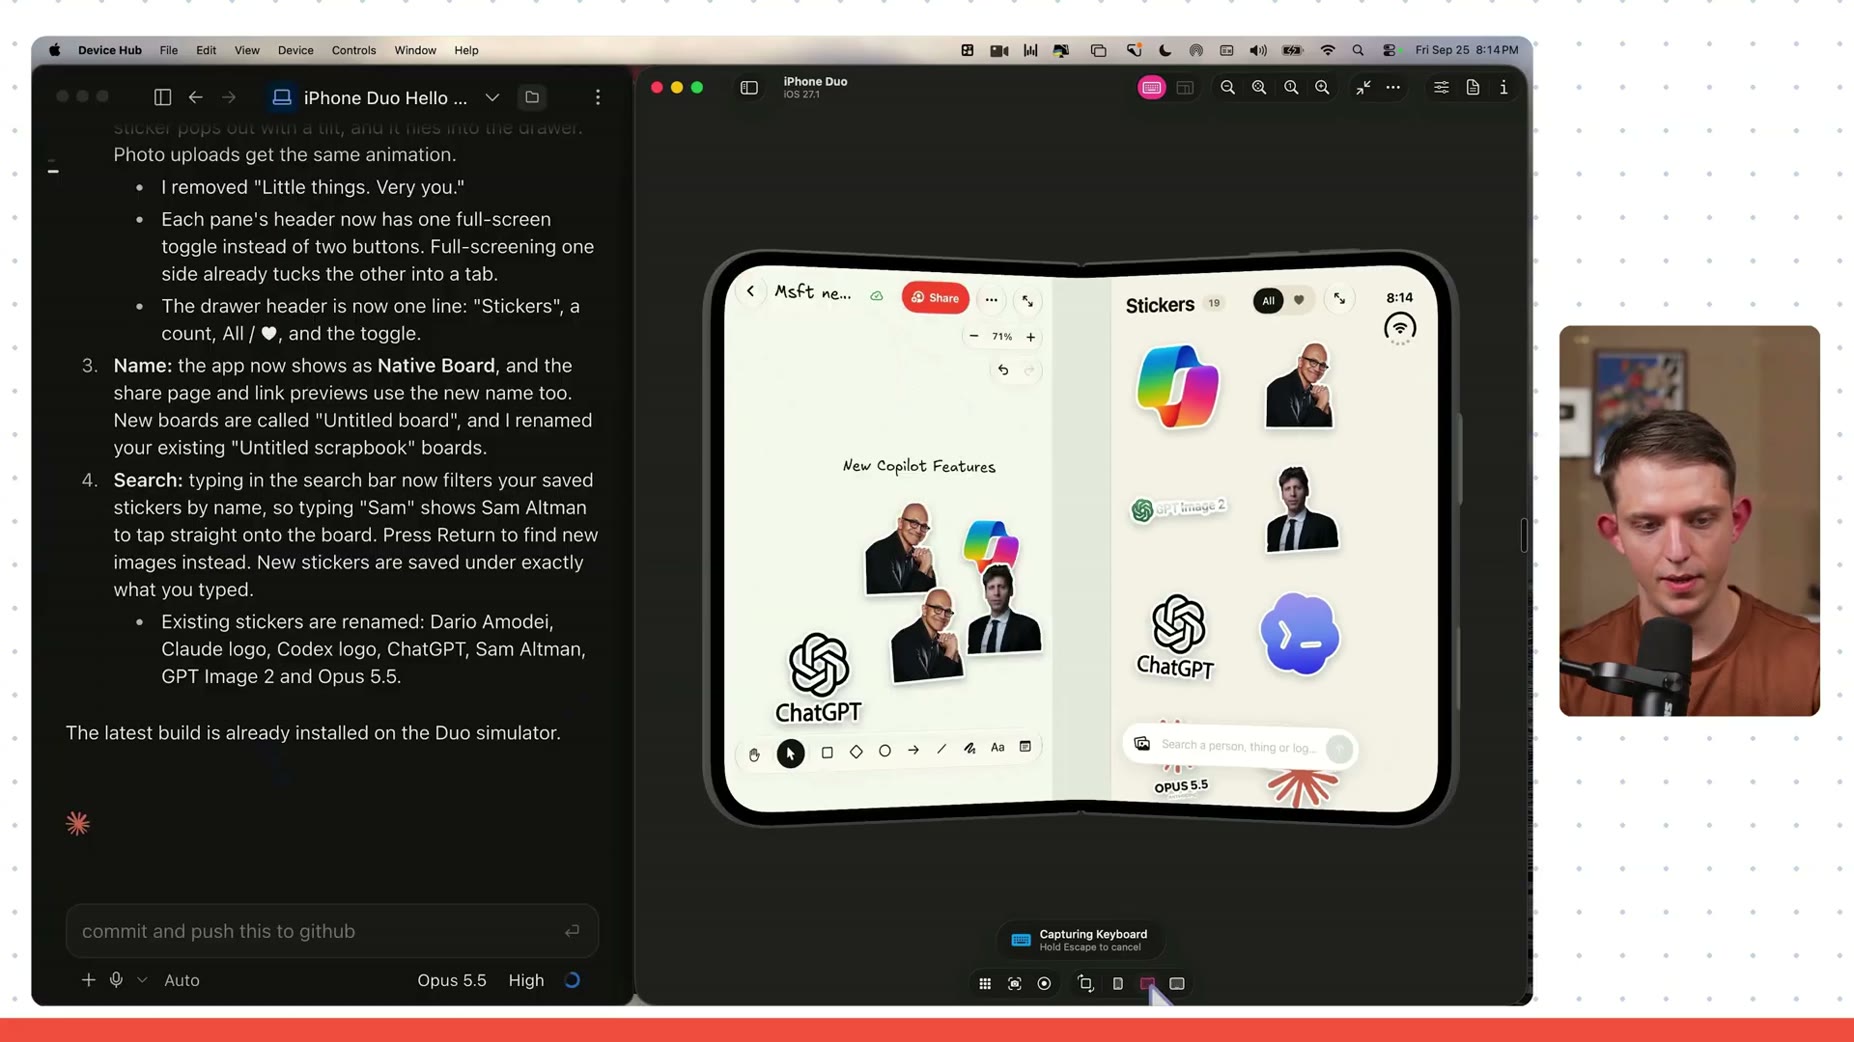
Task: Start screen recording with the record icon
Action: 1044,984
